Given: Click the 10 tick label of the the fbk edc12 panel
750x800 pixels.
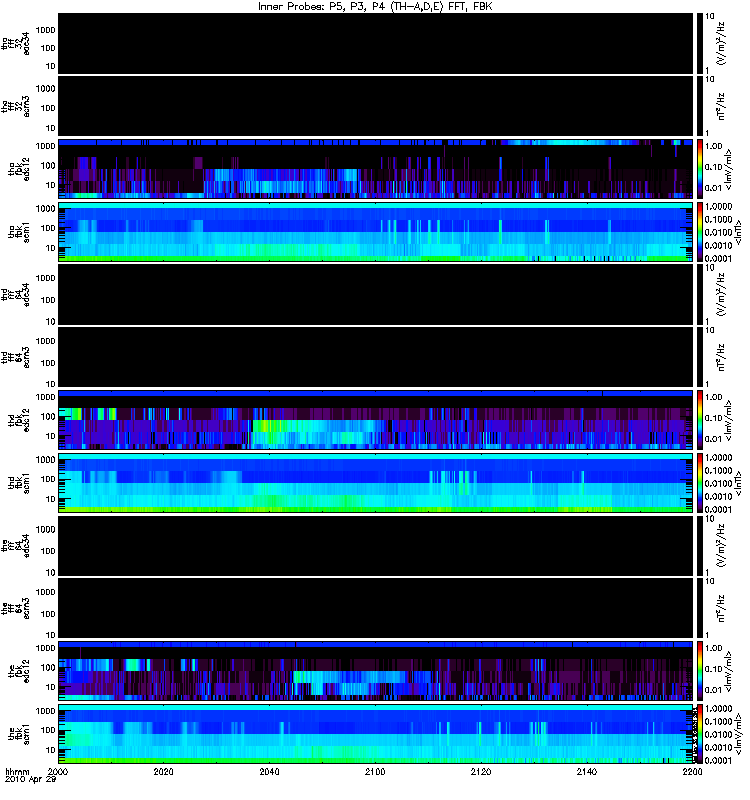Looking at the screenshot, I should pyautogui.click(x=51, y=687).
